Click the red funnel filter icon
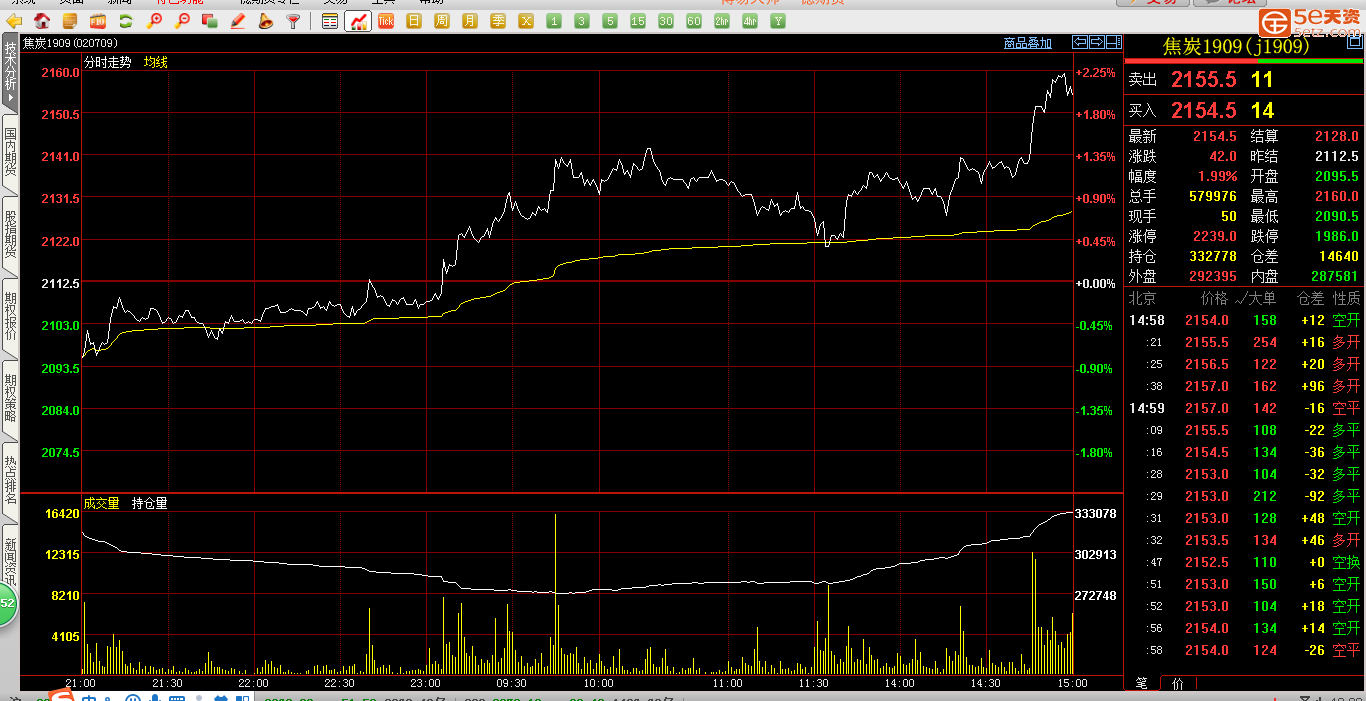 click(x=293, y=21)
